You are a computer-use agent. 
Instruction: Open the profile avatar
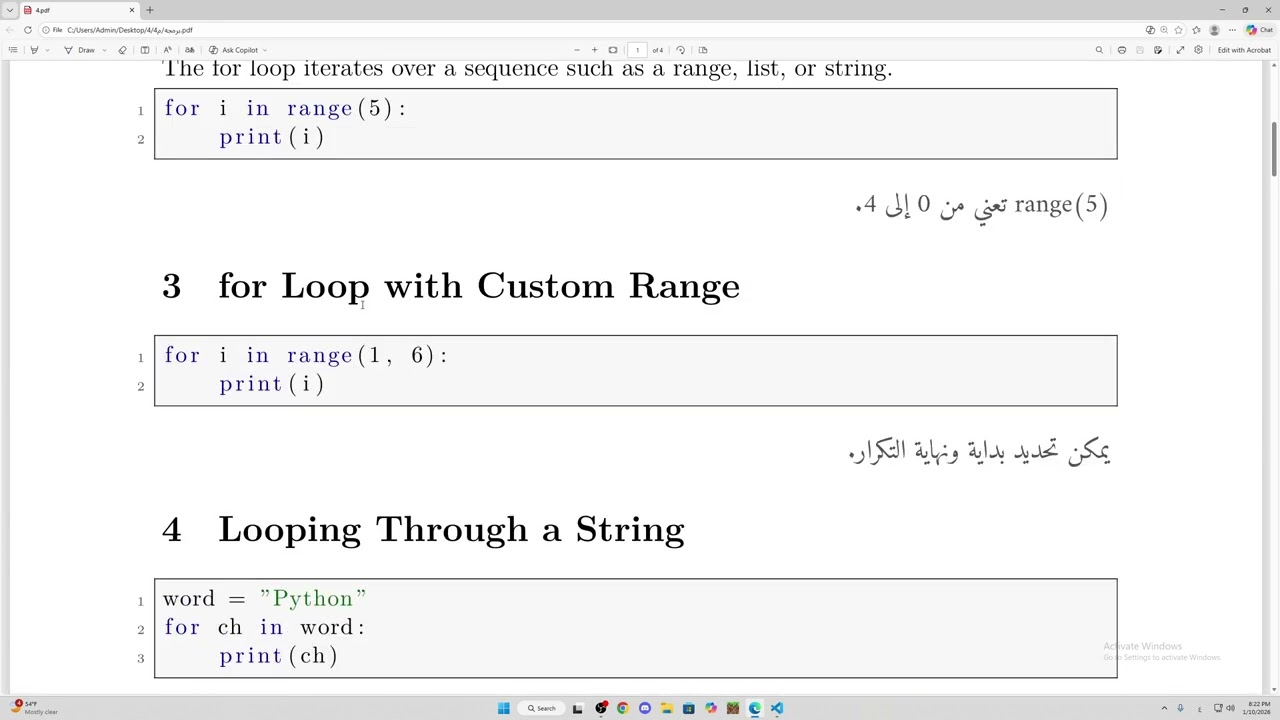click(1214, 30)
